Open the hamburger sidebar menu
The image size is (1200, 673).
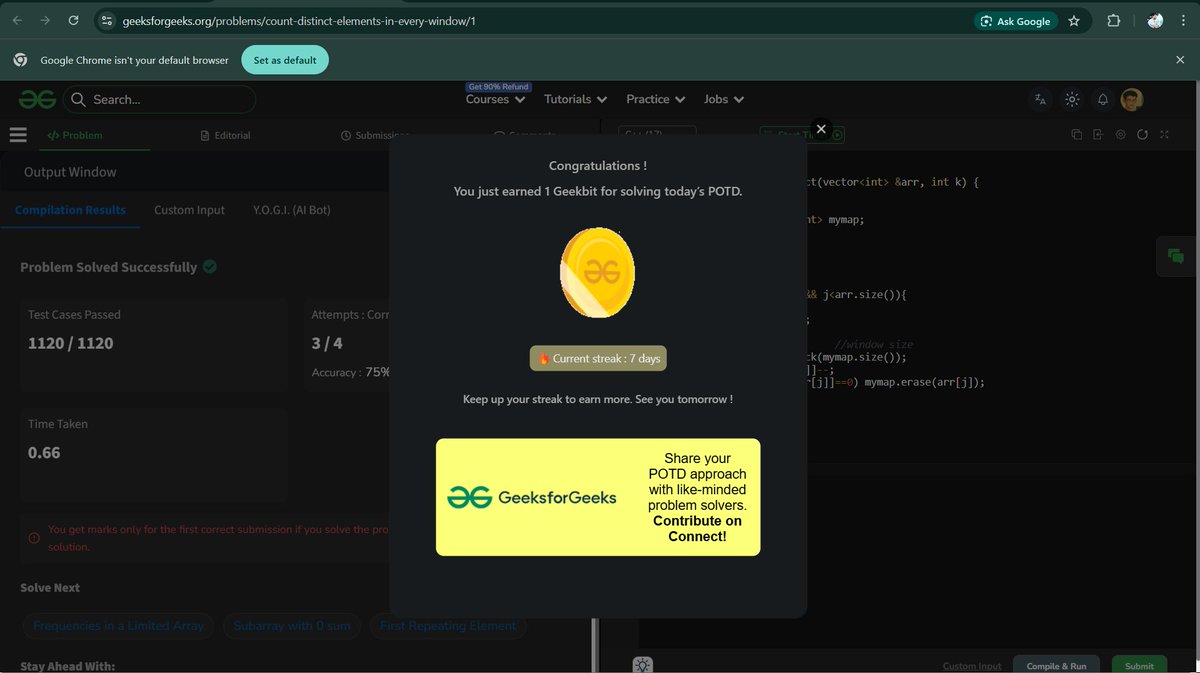coord(17,134)
